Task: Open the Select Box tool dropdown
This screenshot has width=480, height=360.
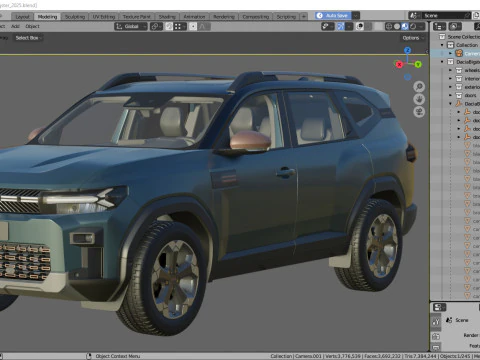Action: point(28,38)
